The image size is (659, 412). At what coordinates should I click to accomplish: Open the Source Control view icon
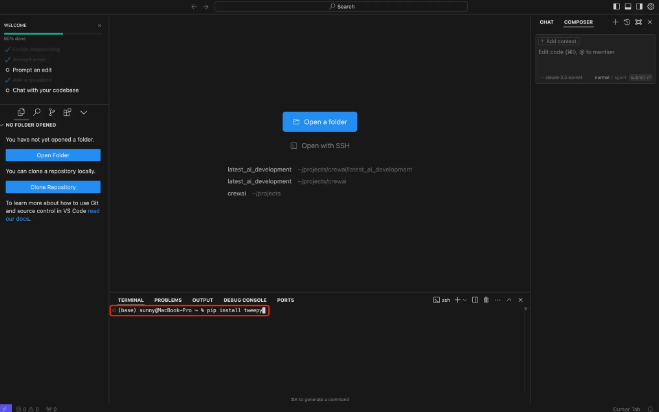(x=52, y=113)
